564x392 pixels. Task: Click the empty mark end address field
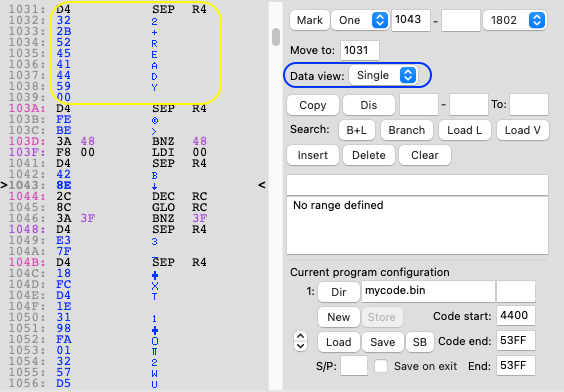[461, 20]
